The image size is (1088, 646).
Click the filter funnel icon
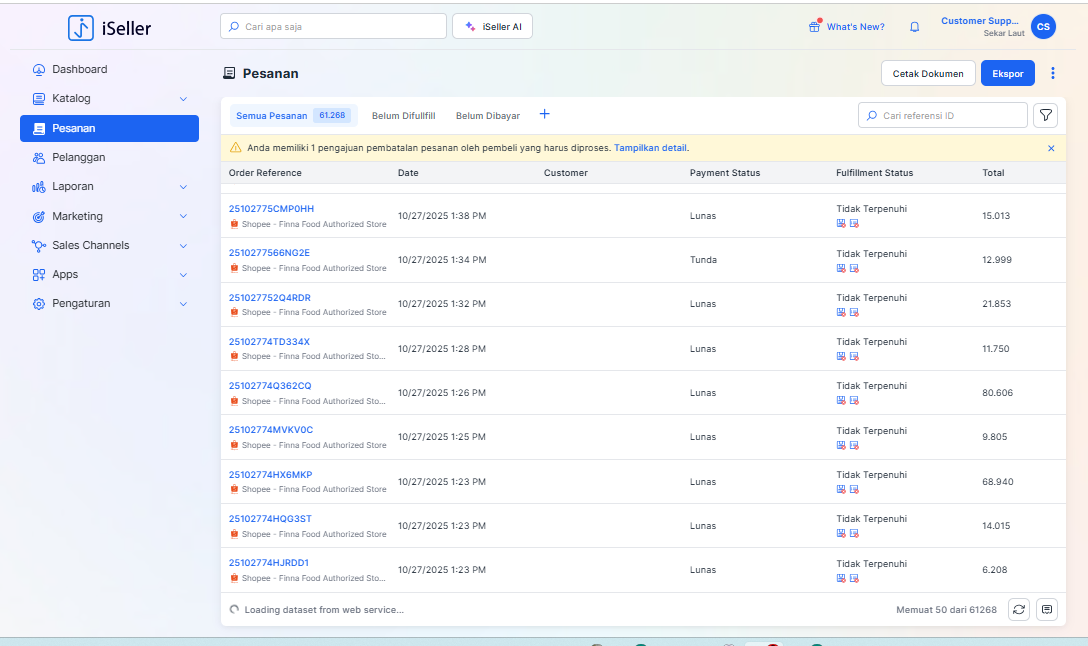[1044, 116]
